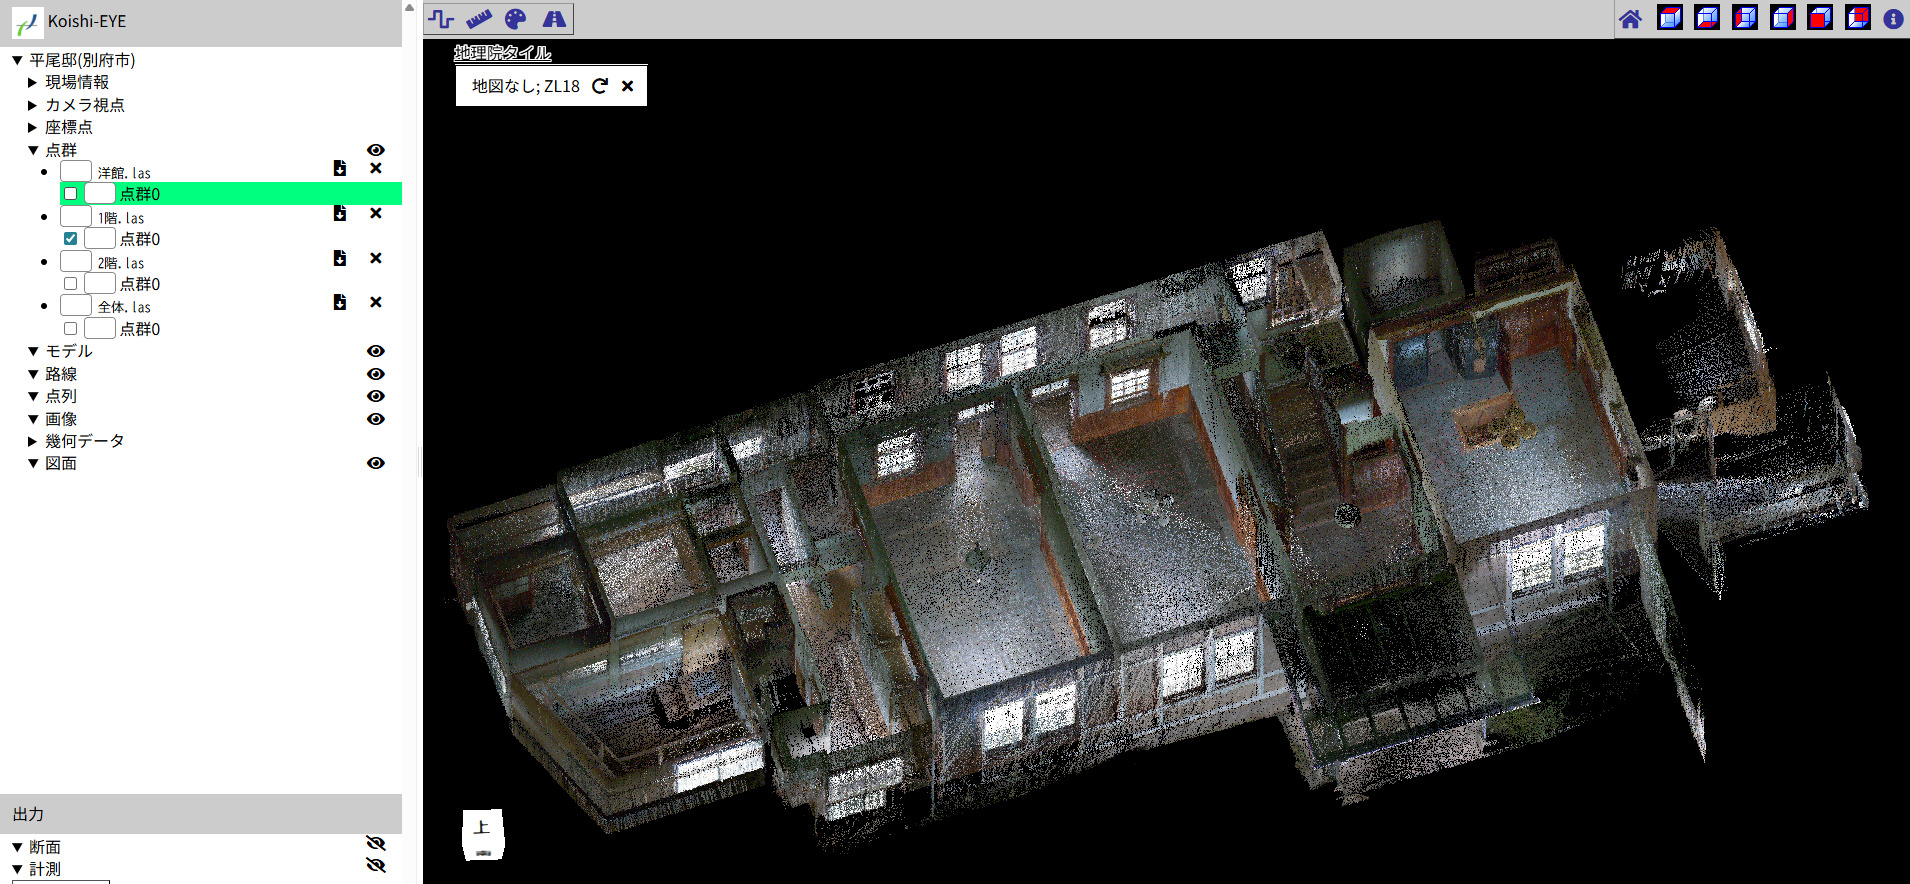Open the 地理院タイル link

tap(502, 53)
